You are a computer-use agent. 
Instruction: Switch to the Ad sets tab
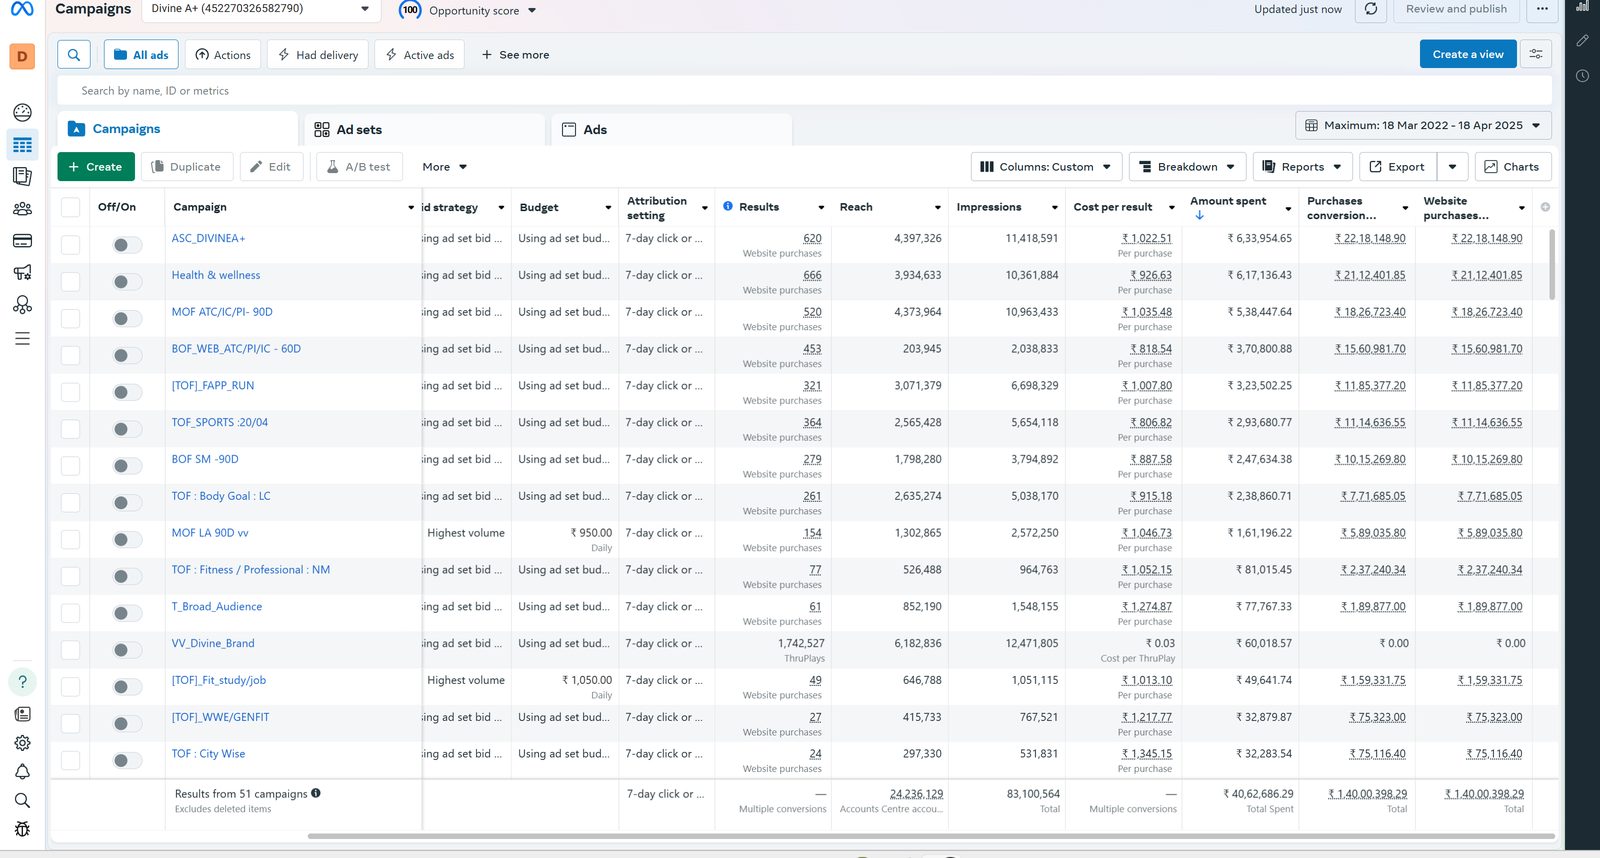tap(424, 130)
